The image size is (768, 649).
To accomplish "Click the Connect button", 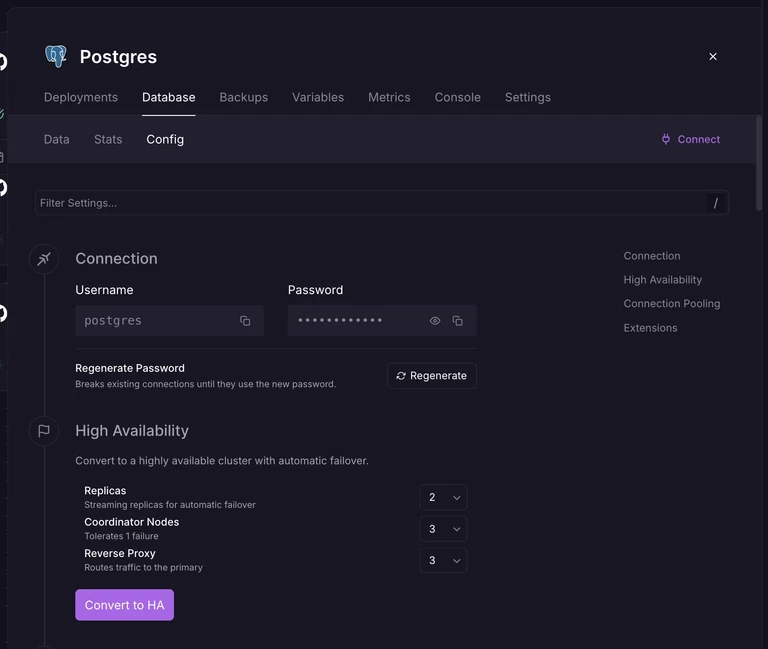I will coord(691,139).
